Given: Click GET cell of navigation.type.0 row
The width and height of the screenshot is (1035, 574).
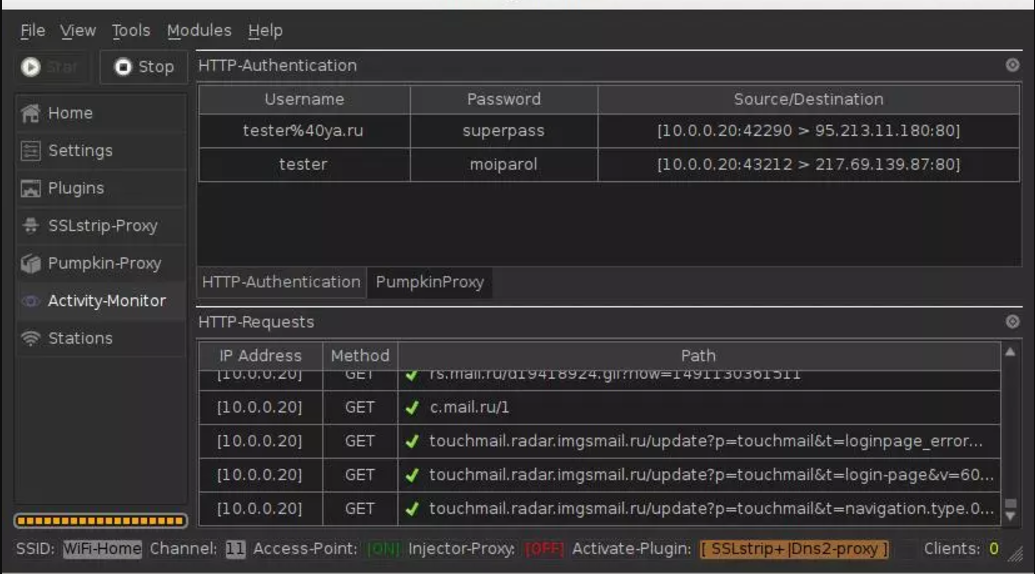Looking at the screenshot, I should [x=360, y=509].
